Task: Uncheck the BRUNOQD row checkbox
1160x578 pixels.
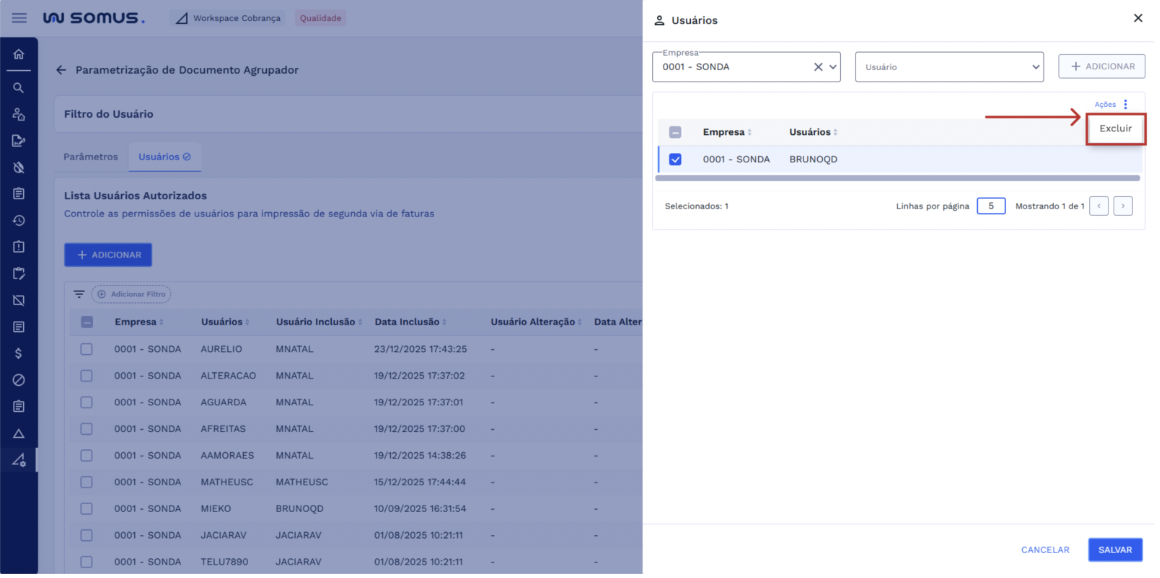Action: 675,159
